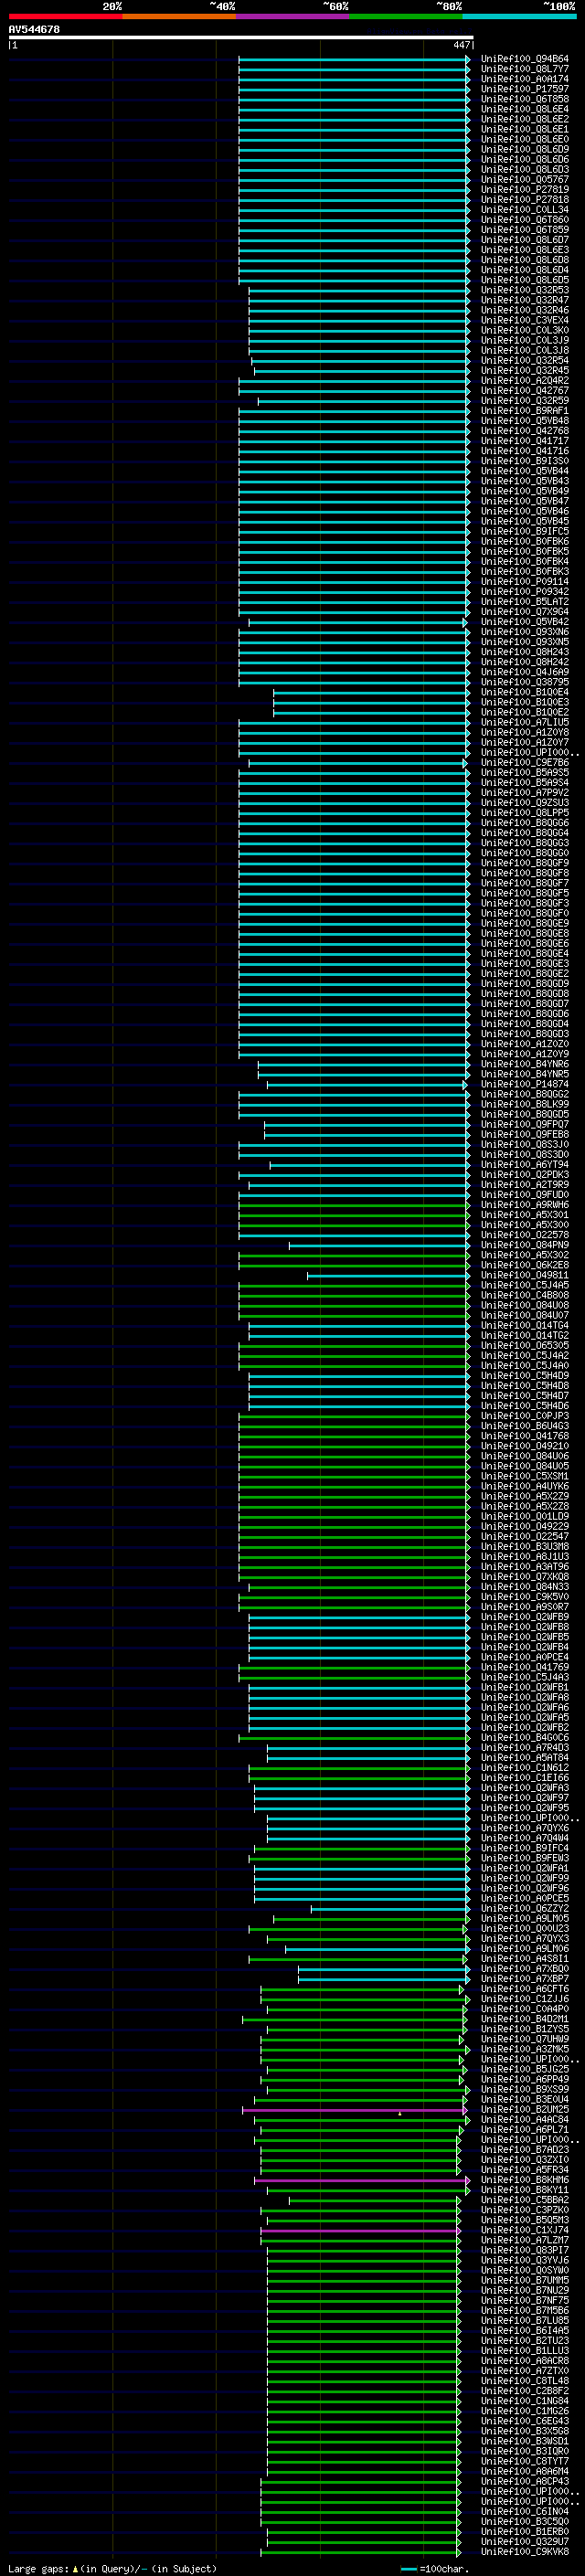
Task: Click the cyan alignment bar for O49811
Action: click(x=388, y=1276)
